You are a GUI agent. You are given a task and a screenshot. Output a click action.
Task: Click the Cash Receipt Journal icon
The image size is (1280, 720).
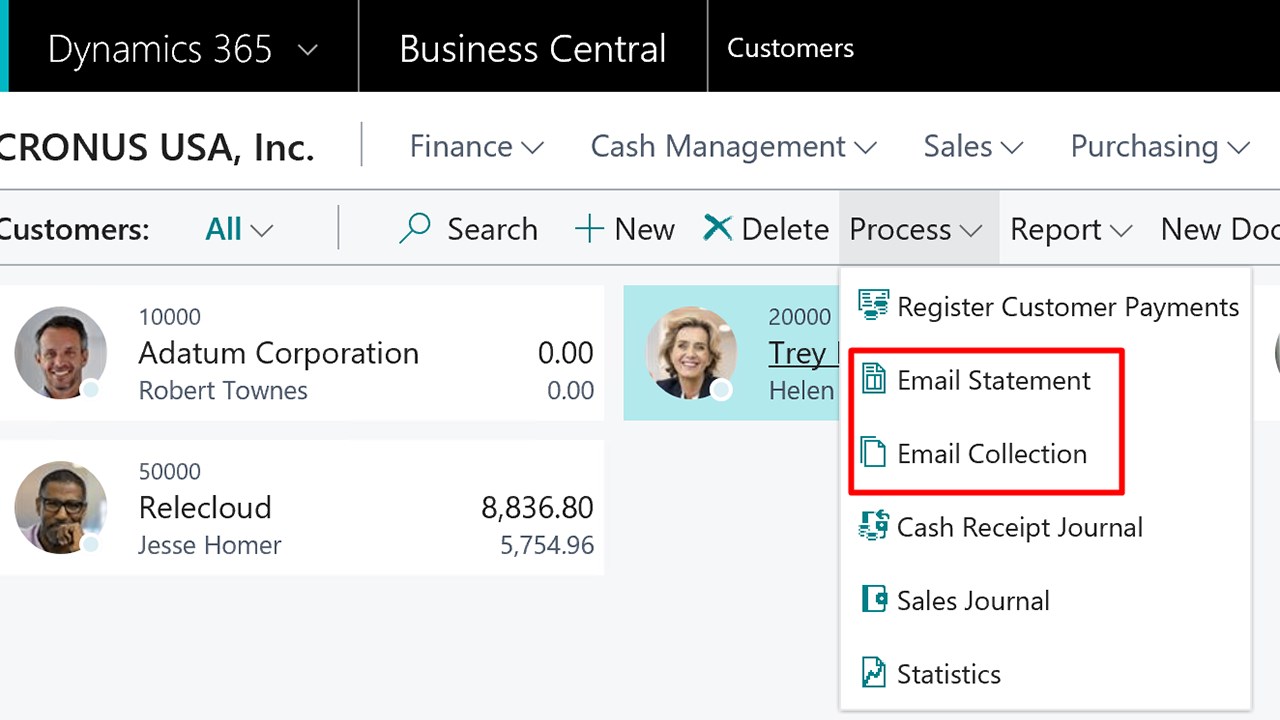coord(873,526)
